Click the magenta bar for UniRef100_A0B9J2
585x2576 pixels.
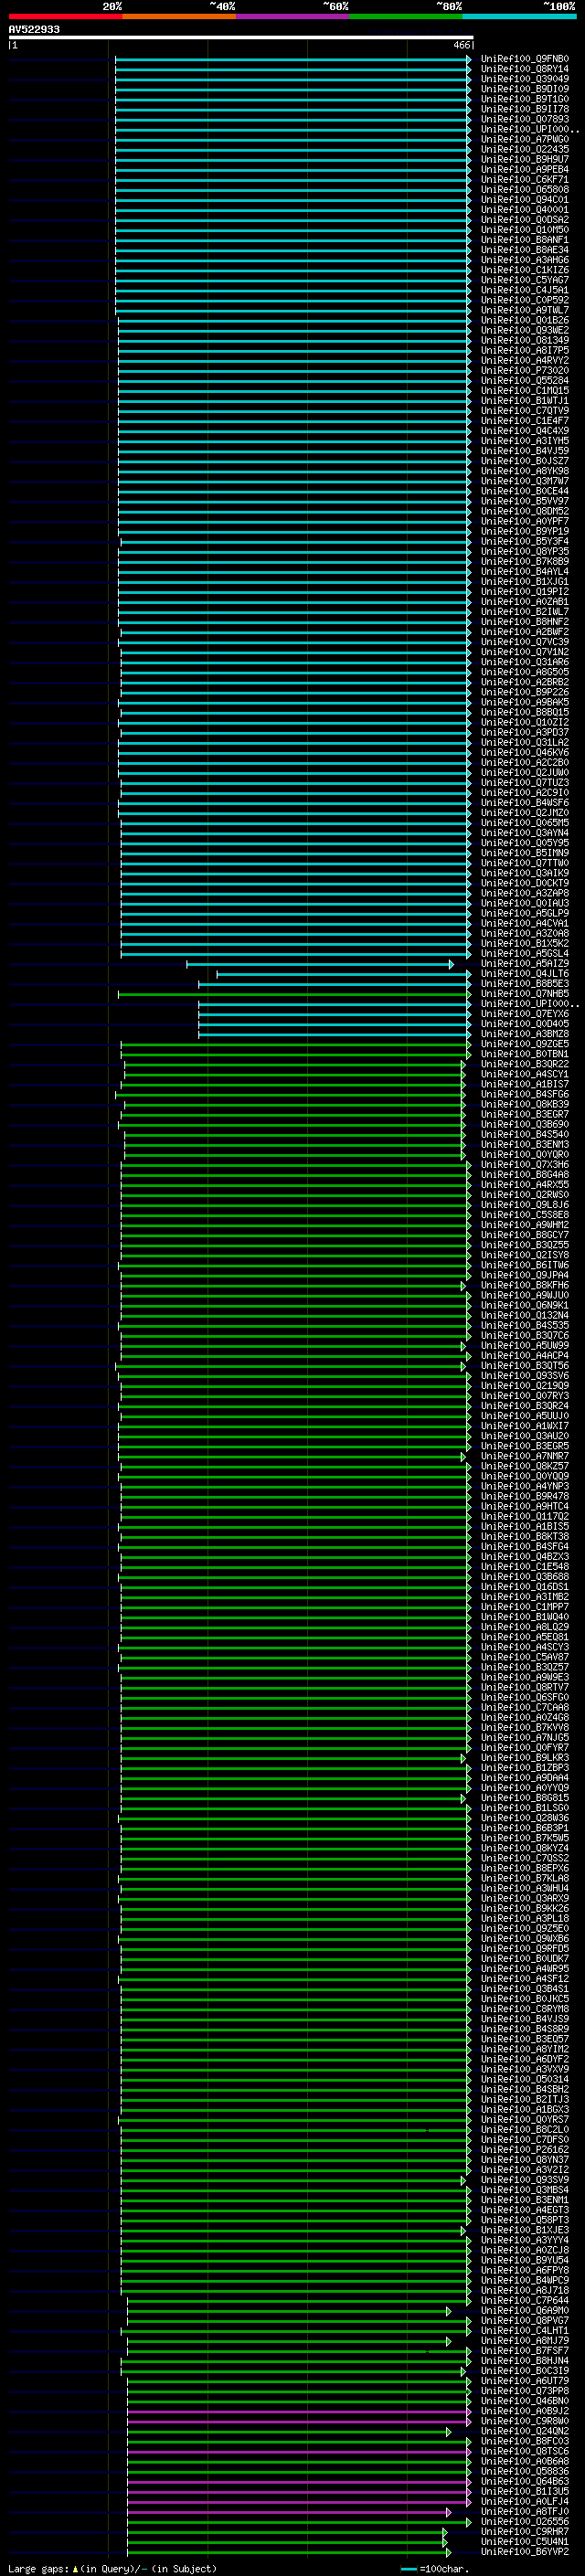[x=298, y=2411]
